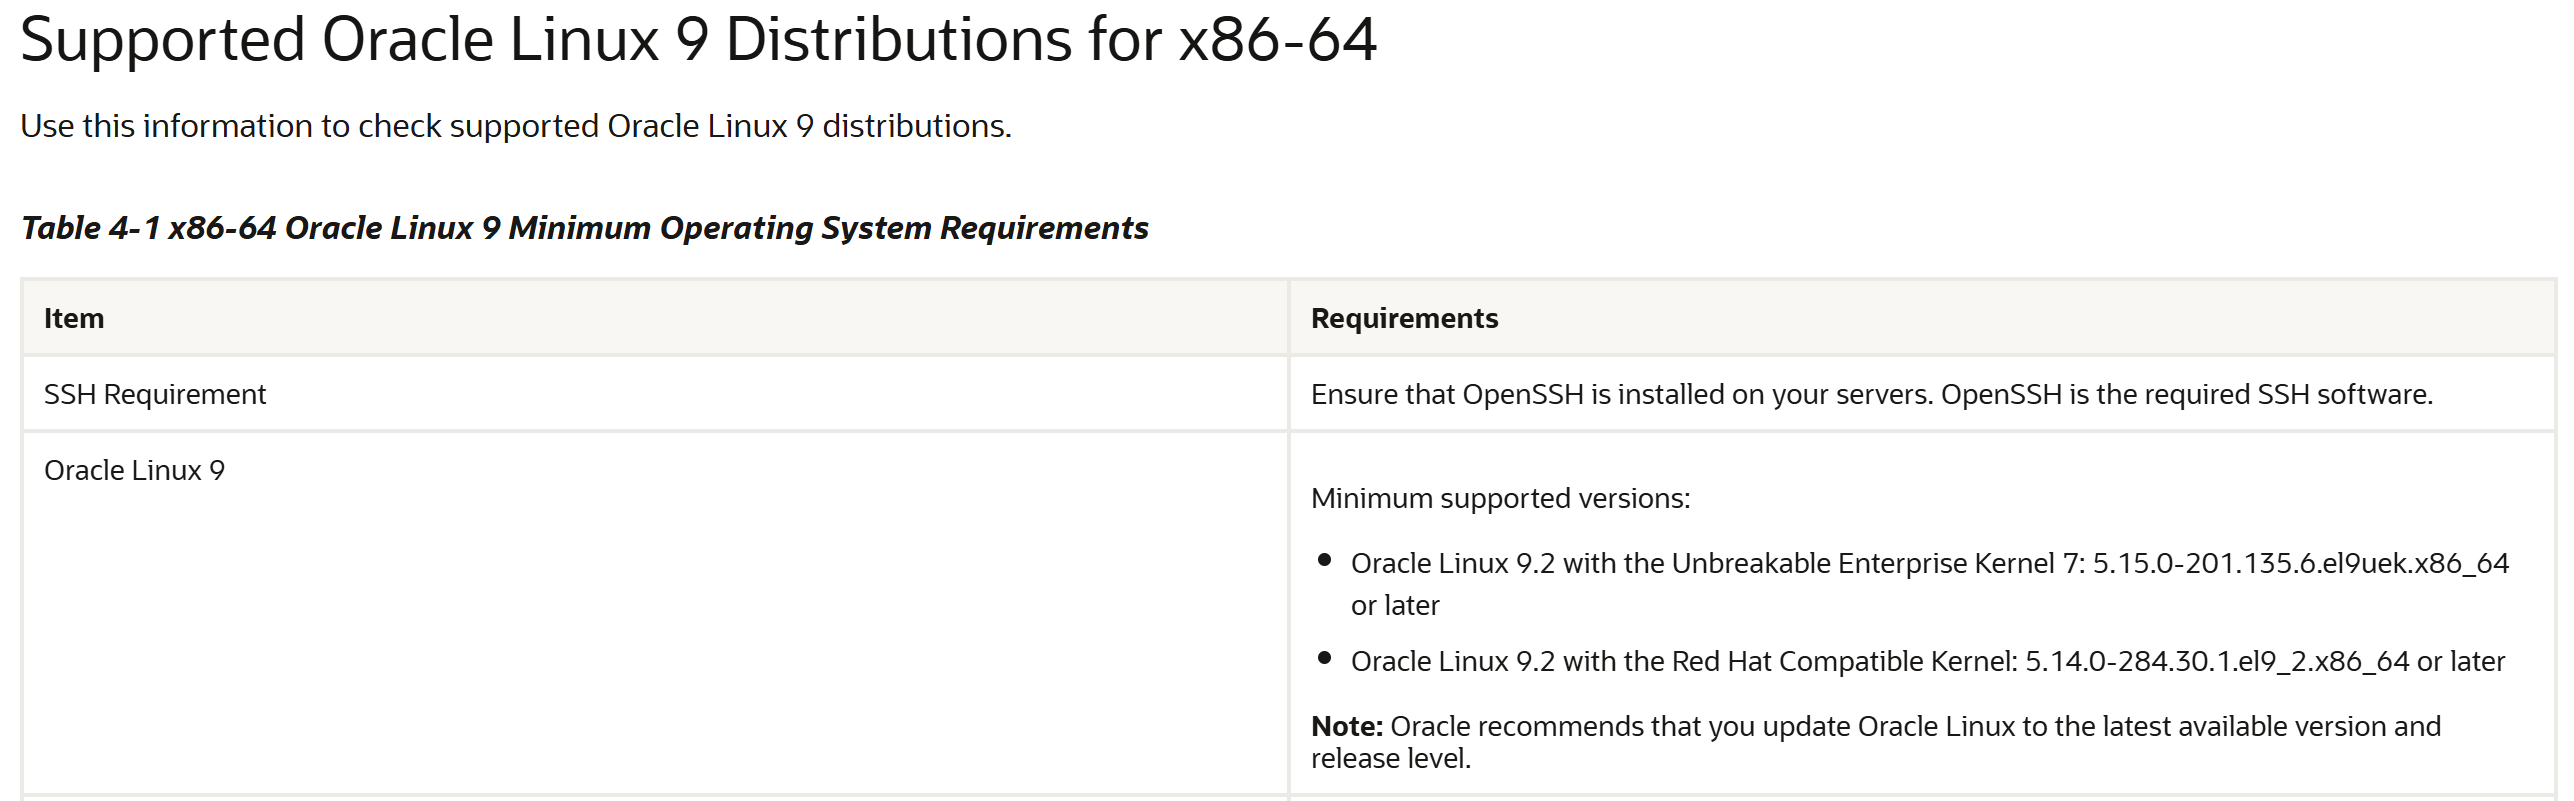Click kernel version 5.14.0-284.30.1.el9_2.x86_64

(x=2217, y=661)
